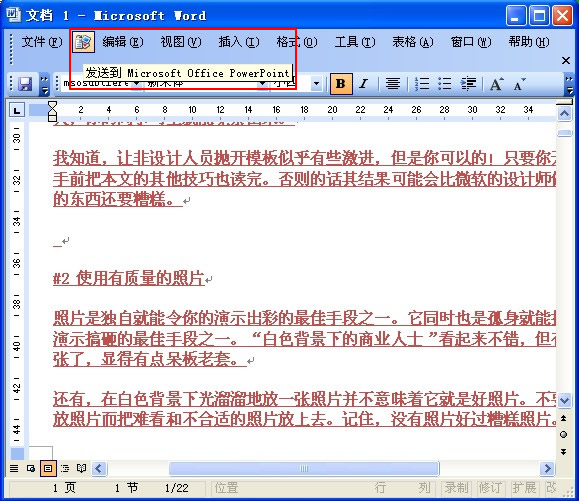The image size is (579, 501).
Task: Open the 插入(I) menu
Action: pyautogui.click(x=239, y=42)
